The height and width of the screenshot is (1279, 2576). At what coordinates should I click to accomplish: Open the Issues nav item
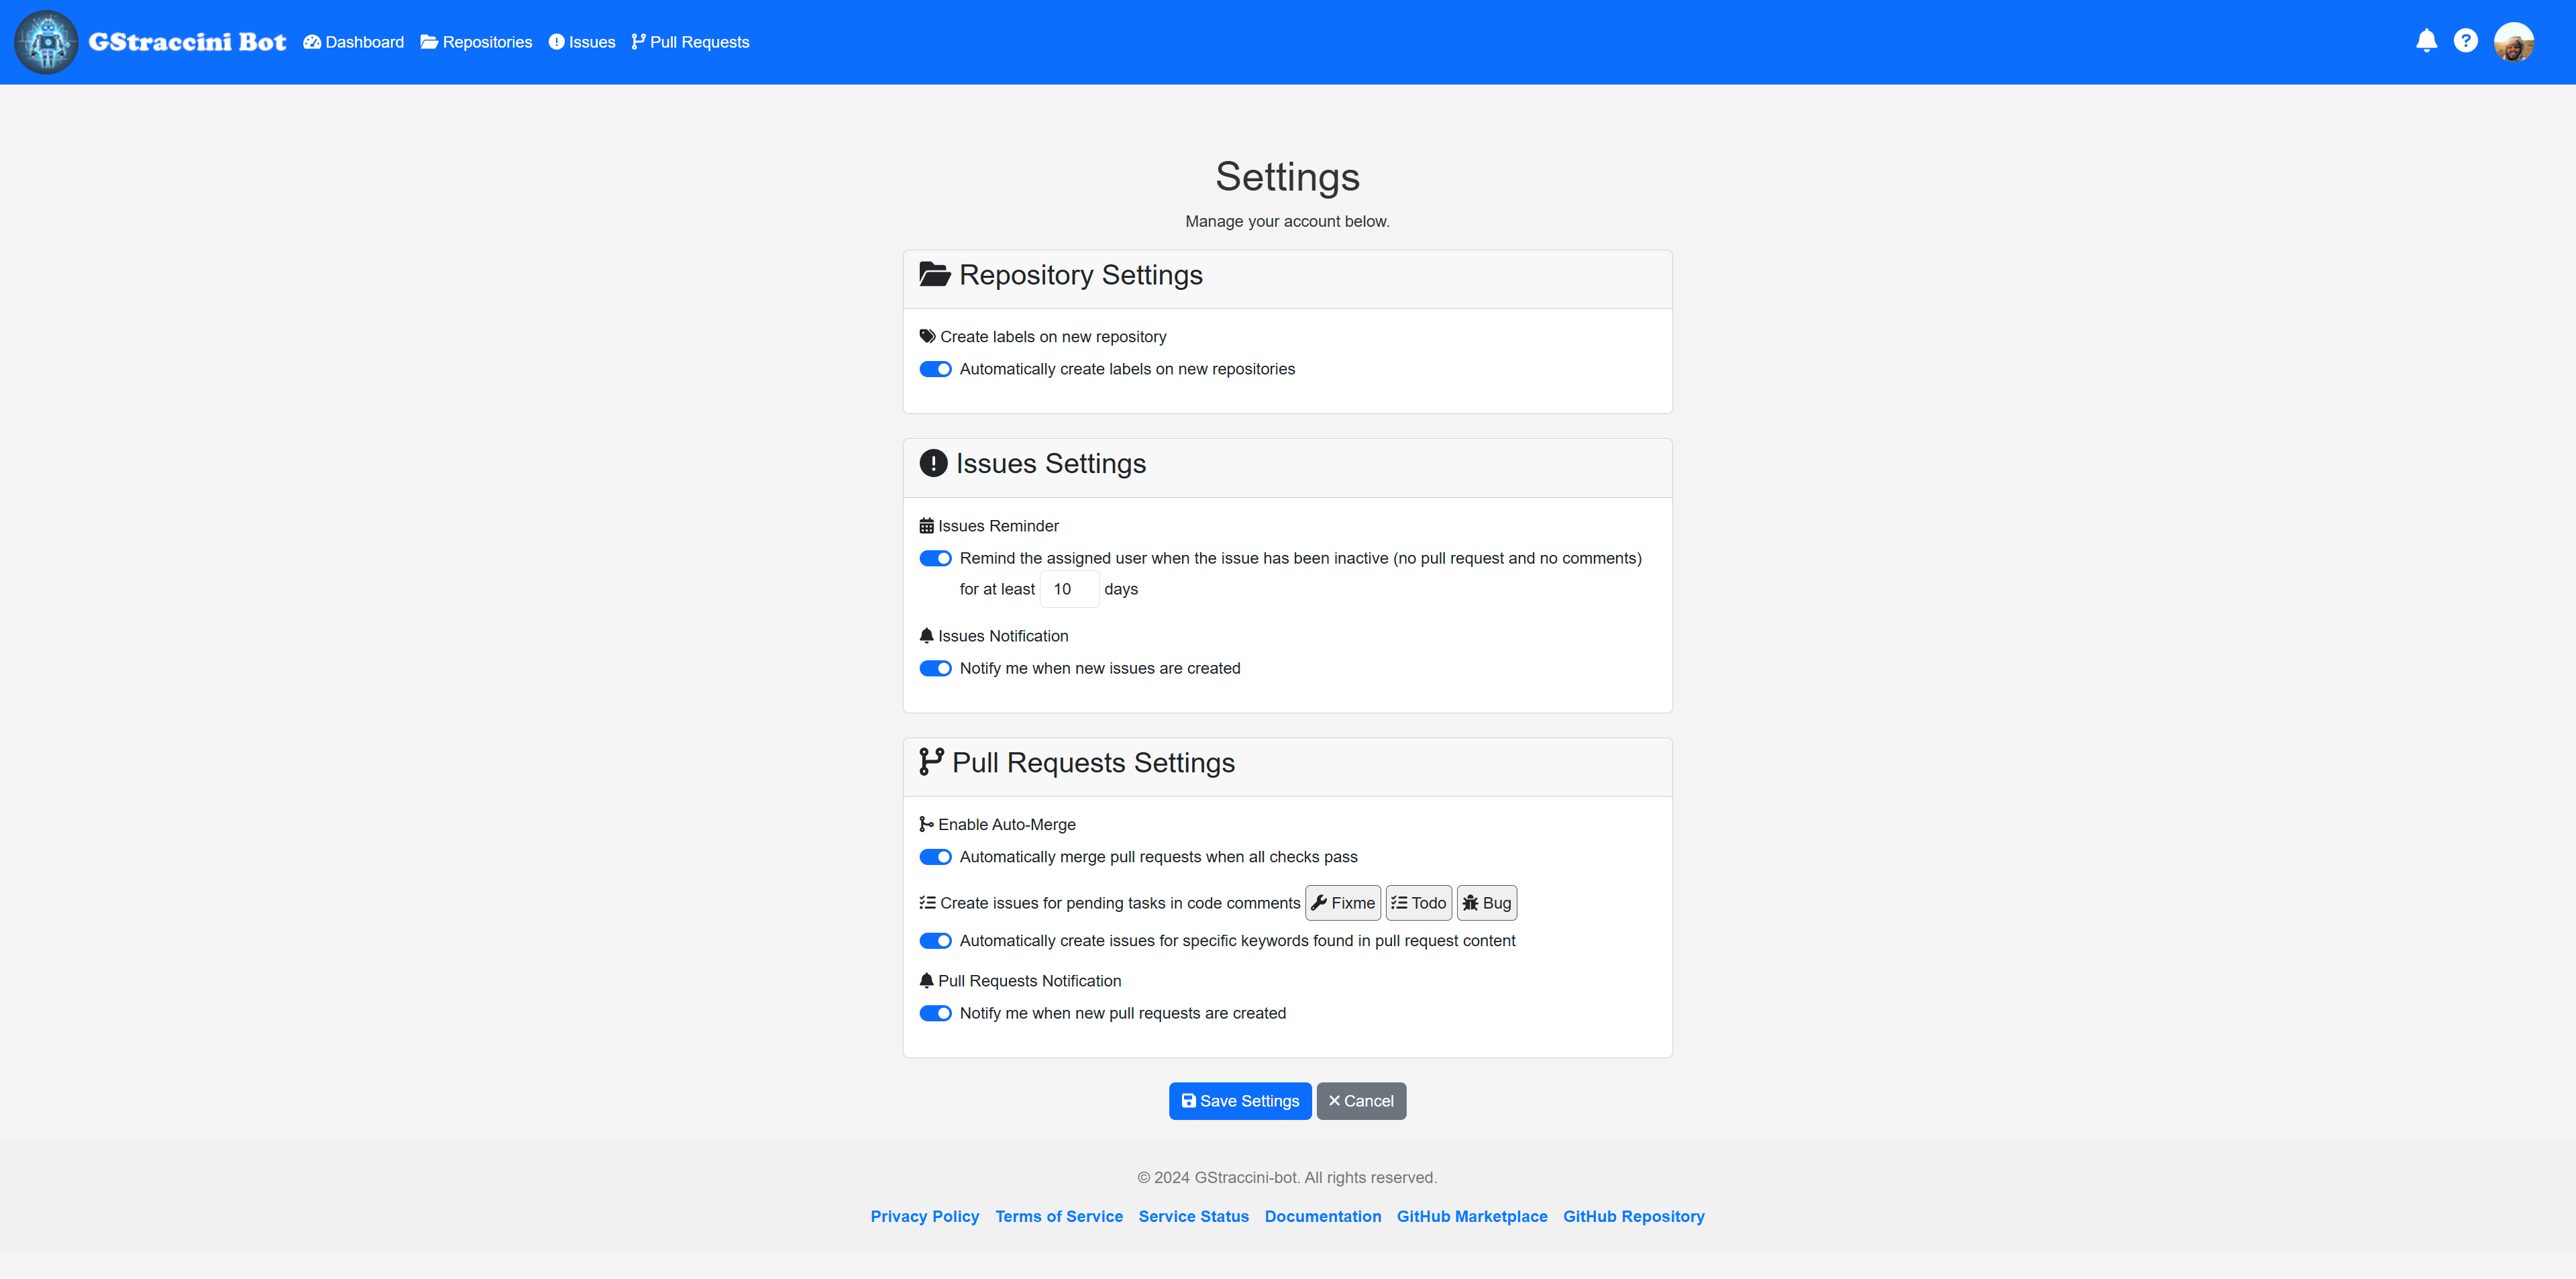tap(582, 42)
